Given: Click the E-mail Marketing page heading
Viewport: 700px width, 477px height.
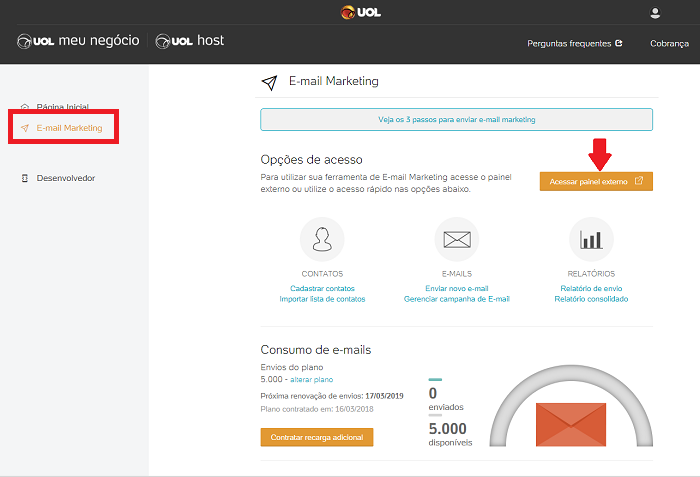Looking at the screenshot, I should coord(333,81).
